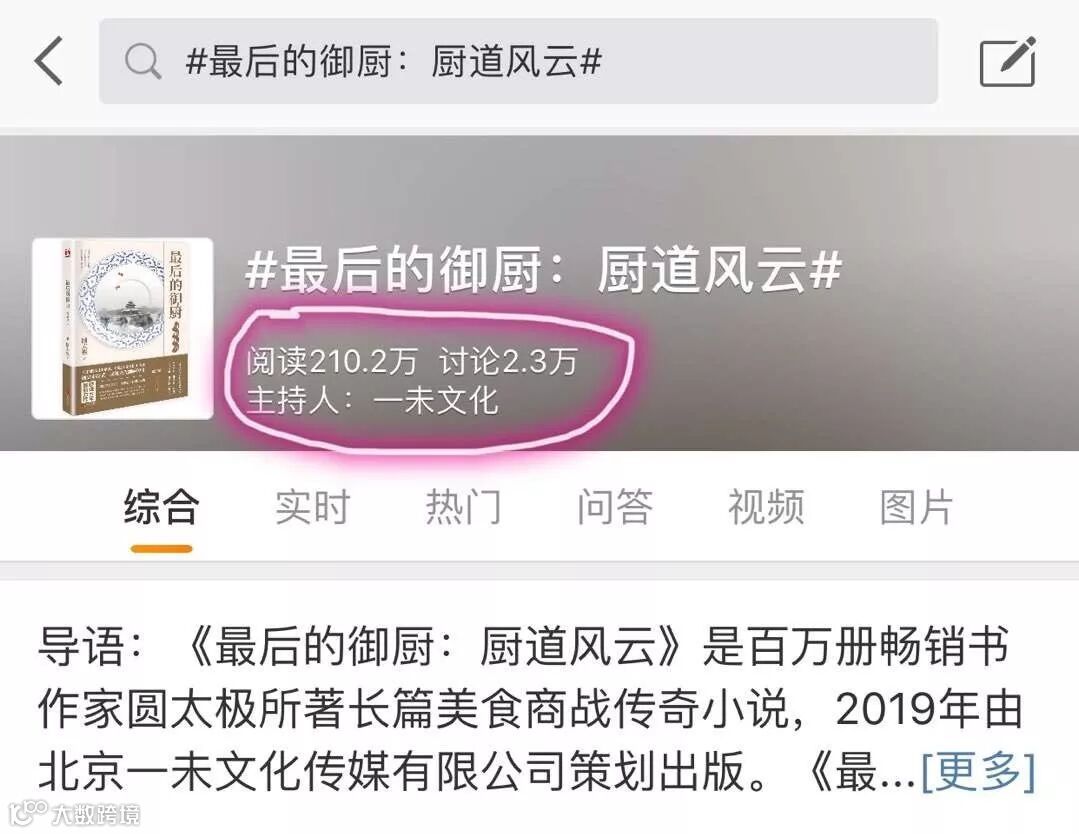The image size is (1079, 834).
Task: Open the compose post icon
Action: click(1007, 62)
